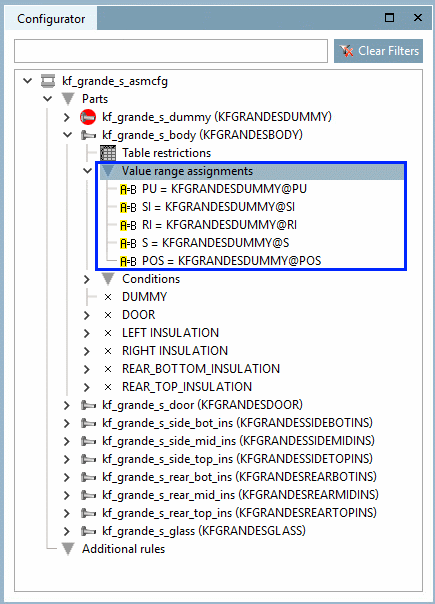Click the X icon beside RIGHT INSULATION
Image resolution: width=435 pixels, height=604 pixels.
pos(108,351)
